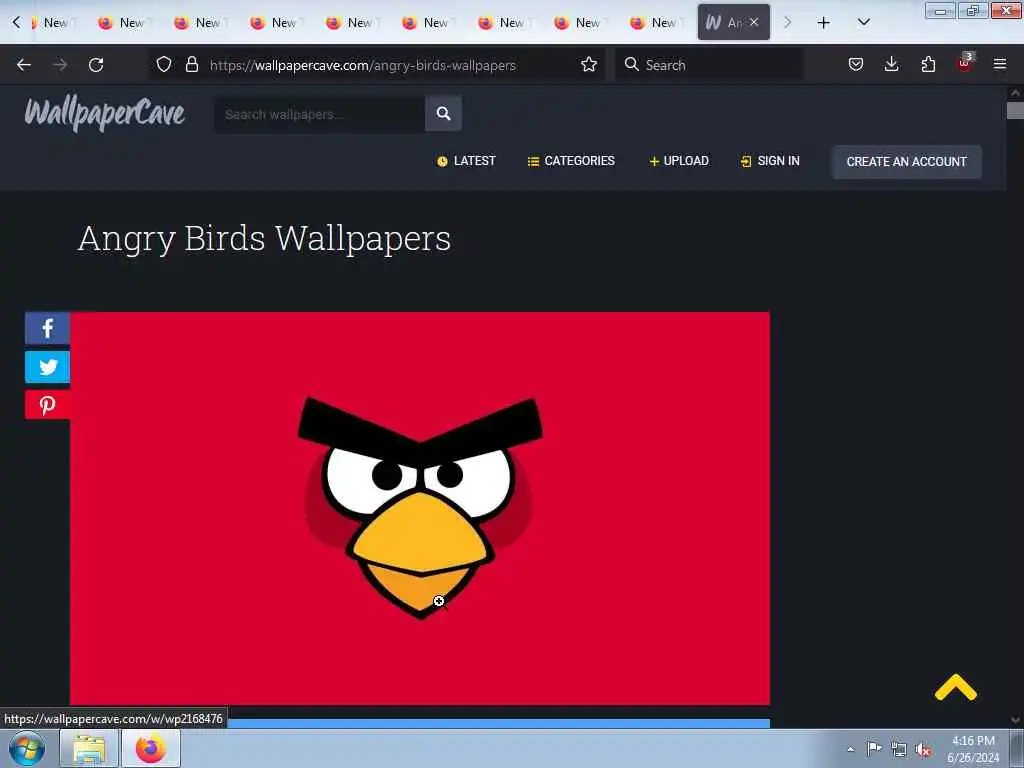Open the tracking protection shield icon
Screen dimensions: 1024x768
point(164,64)
